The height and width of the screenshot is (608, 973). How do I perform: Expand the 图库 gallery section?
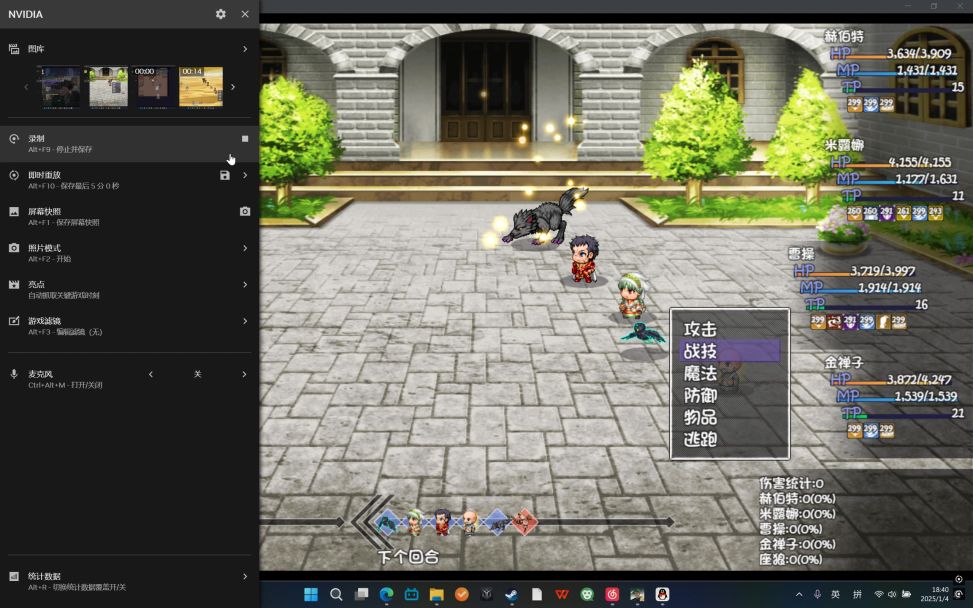coord(245,49)
